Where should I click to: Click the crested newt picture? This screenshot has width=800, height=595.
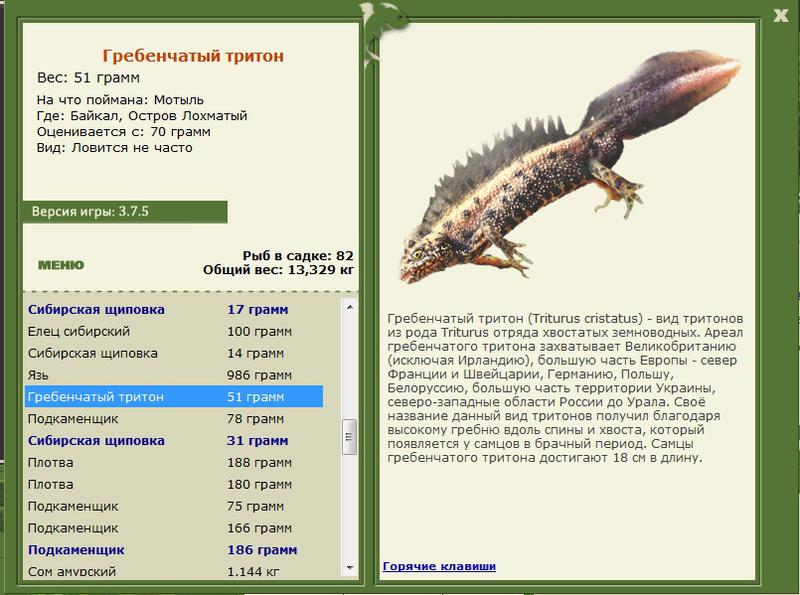(569, 166)
